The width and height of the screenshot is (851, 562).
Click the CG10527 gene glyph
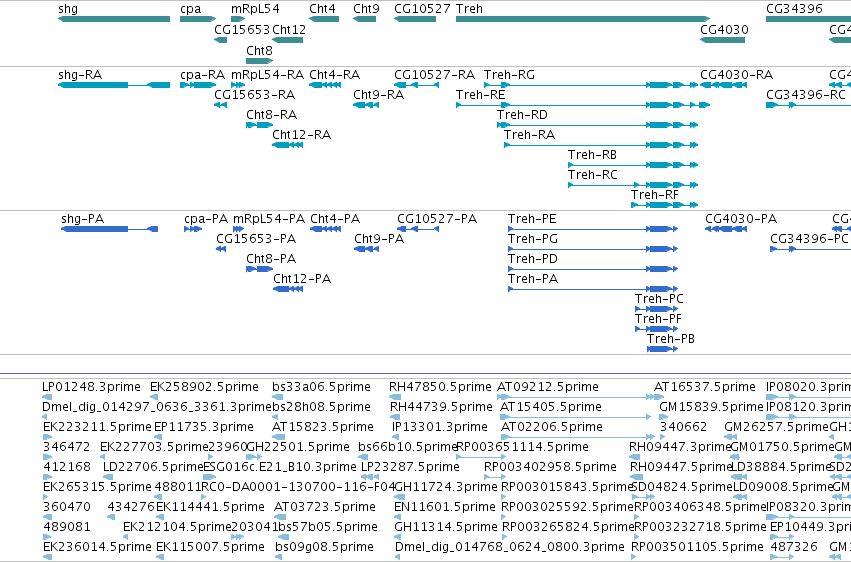click(415, 19)
